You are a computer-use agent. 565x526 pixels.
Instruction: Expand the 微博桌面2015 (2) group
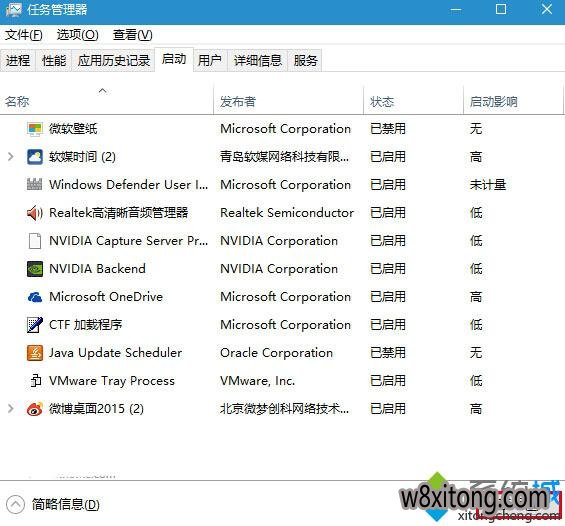[x=11, y=409]
